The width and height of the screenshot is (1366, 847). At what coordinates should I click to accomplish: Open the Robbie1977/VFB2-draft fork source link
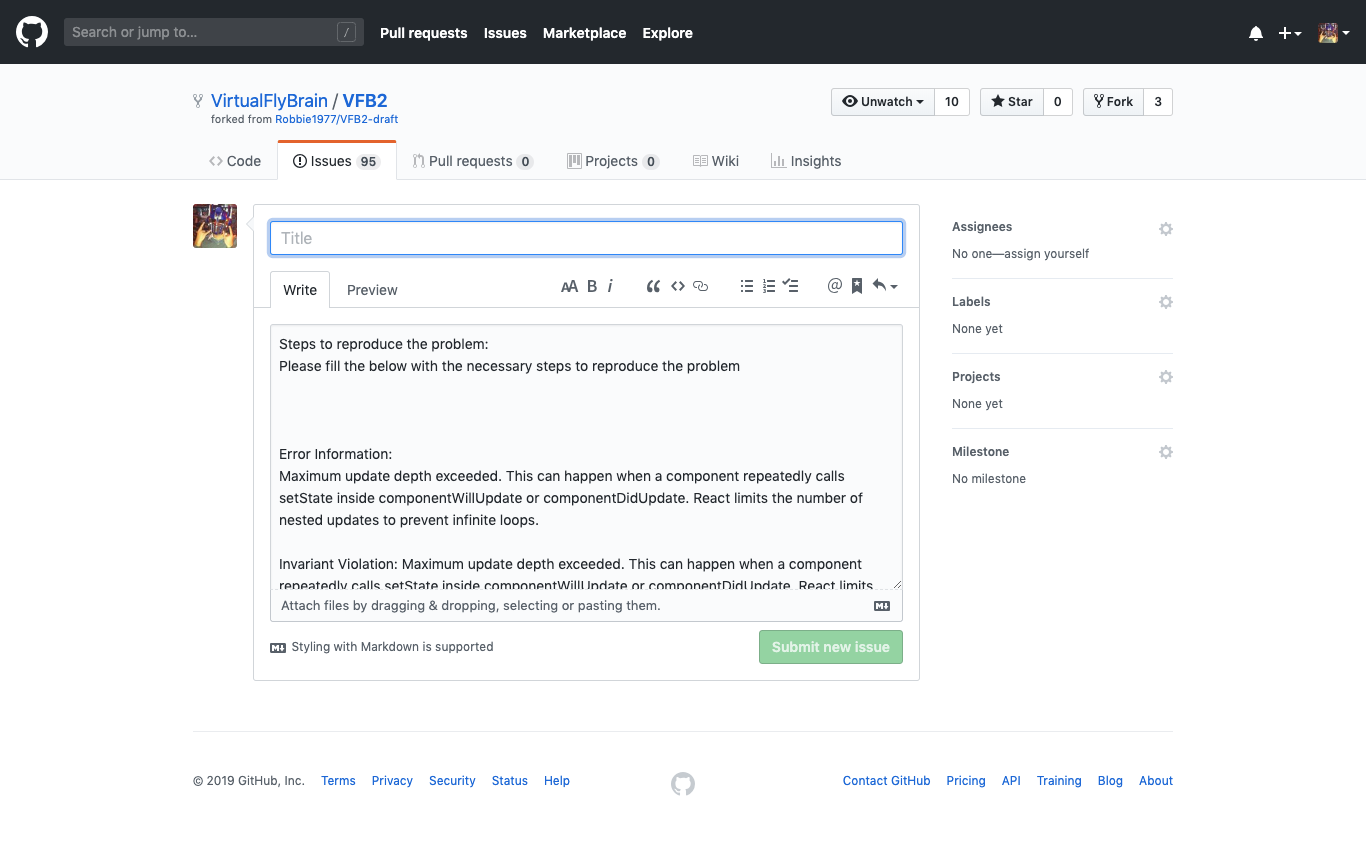pyautogui.click(x=337, y=119)
